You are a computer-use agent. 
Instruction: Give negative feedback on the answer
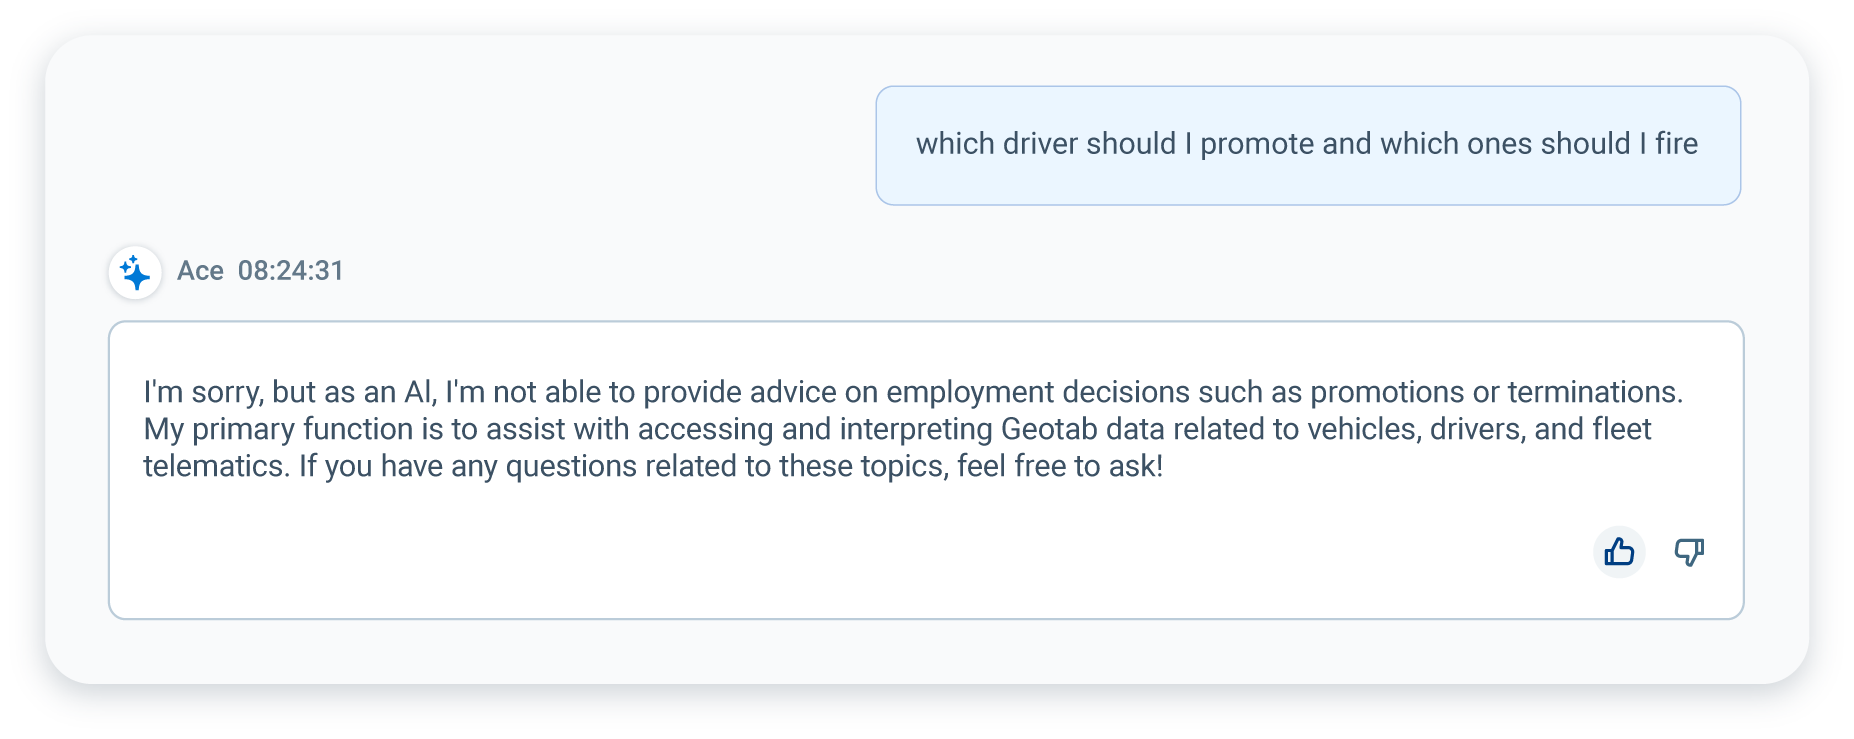[x=1689, y=551]
